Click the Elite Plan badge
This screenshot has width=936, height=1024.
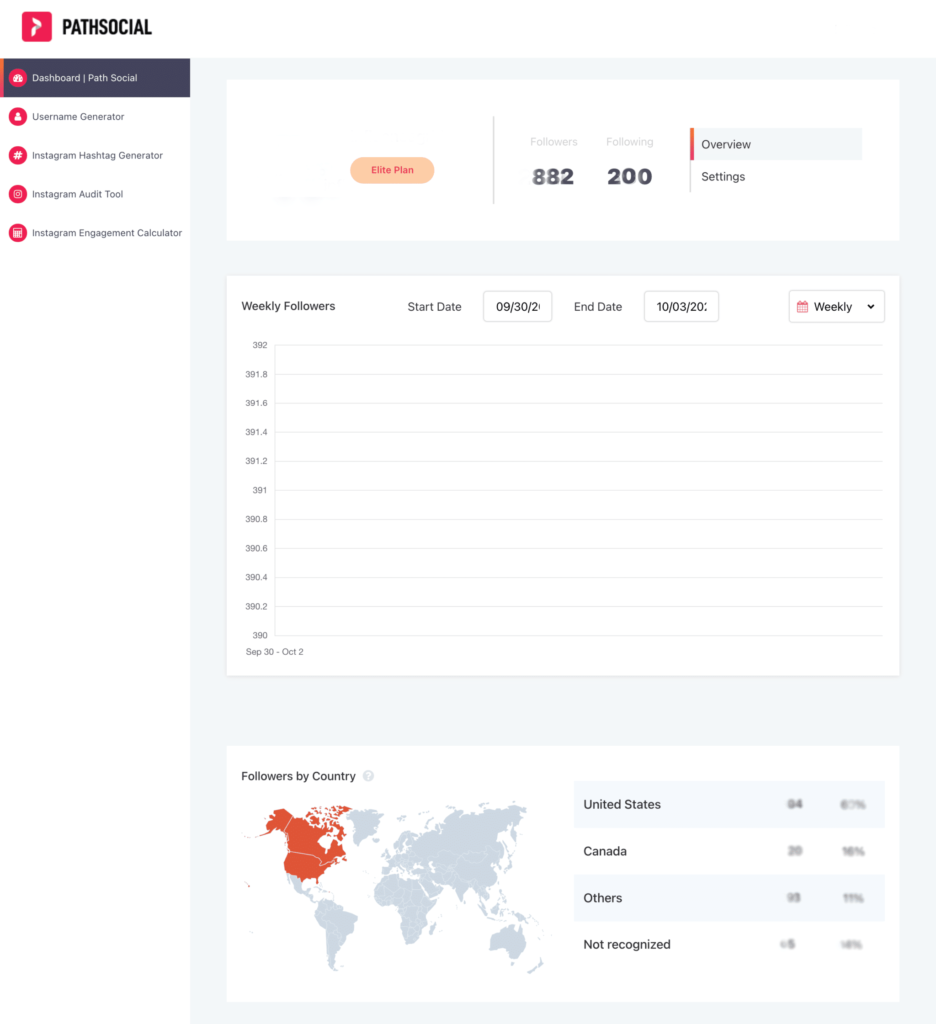[392, 170]
